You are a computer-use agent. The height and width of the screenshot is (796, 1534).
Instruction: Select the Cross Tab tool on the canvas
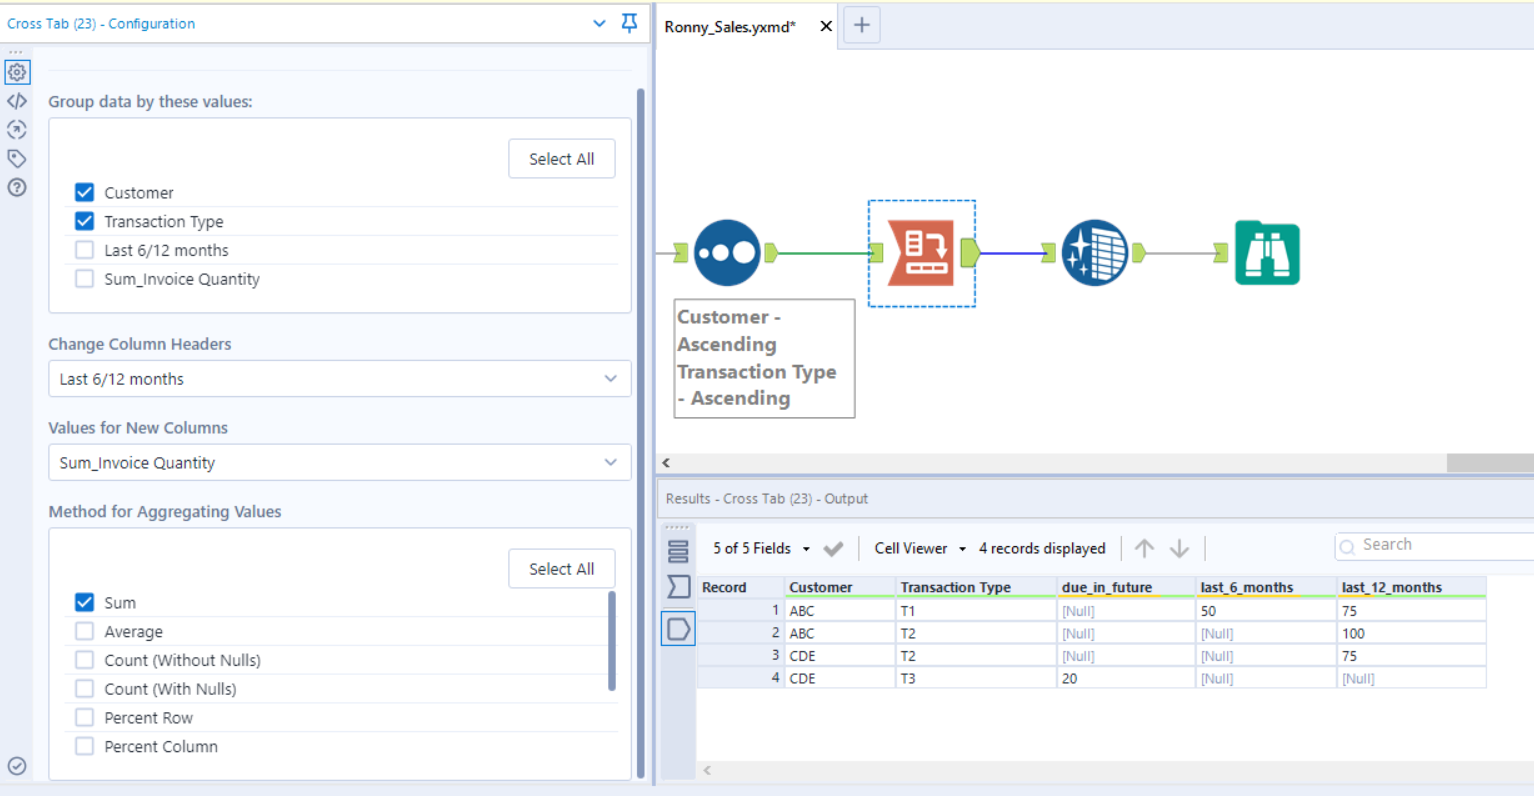[921, 252]
